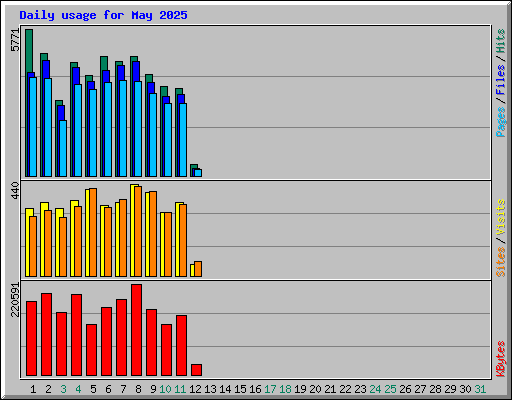Click day 21 on the x-axis
512x400 pixels.
(x=330, y=389)
